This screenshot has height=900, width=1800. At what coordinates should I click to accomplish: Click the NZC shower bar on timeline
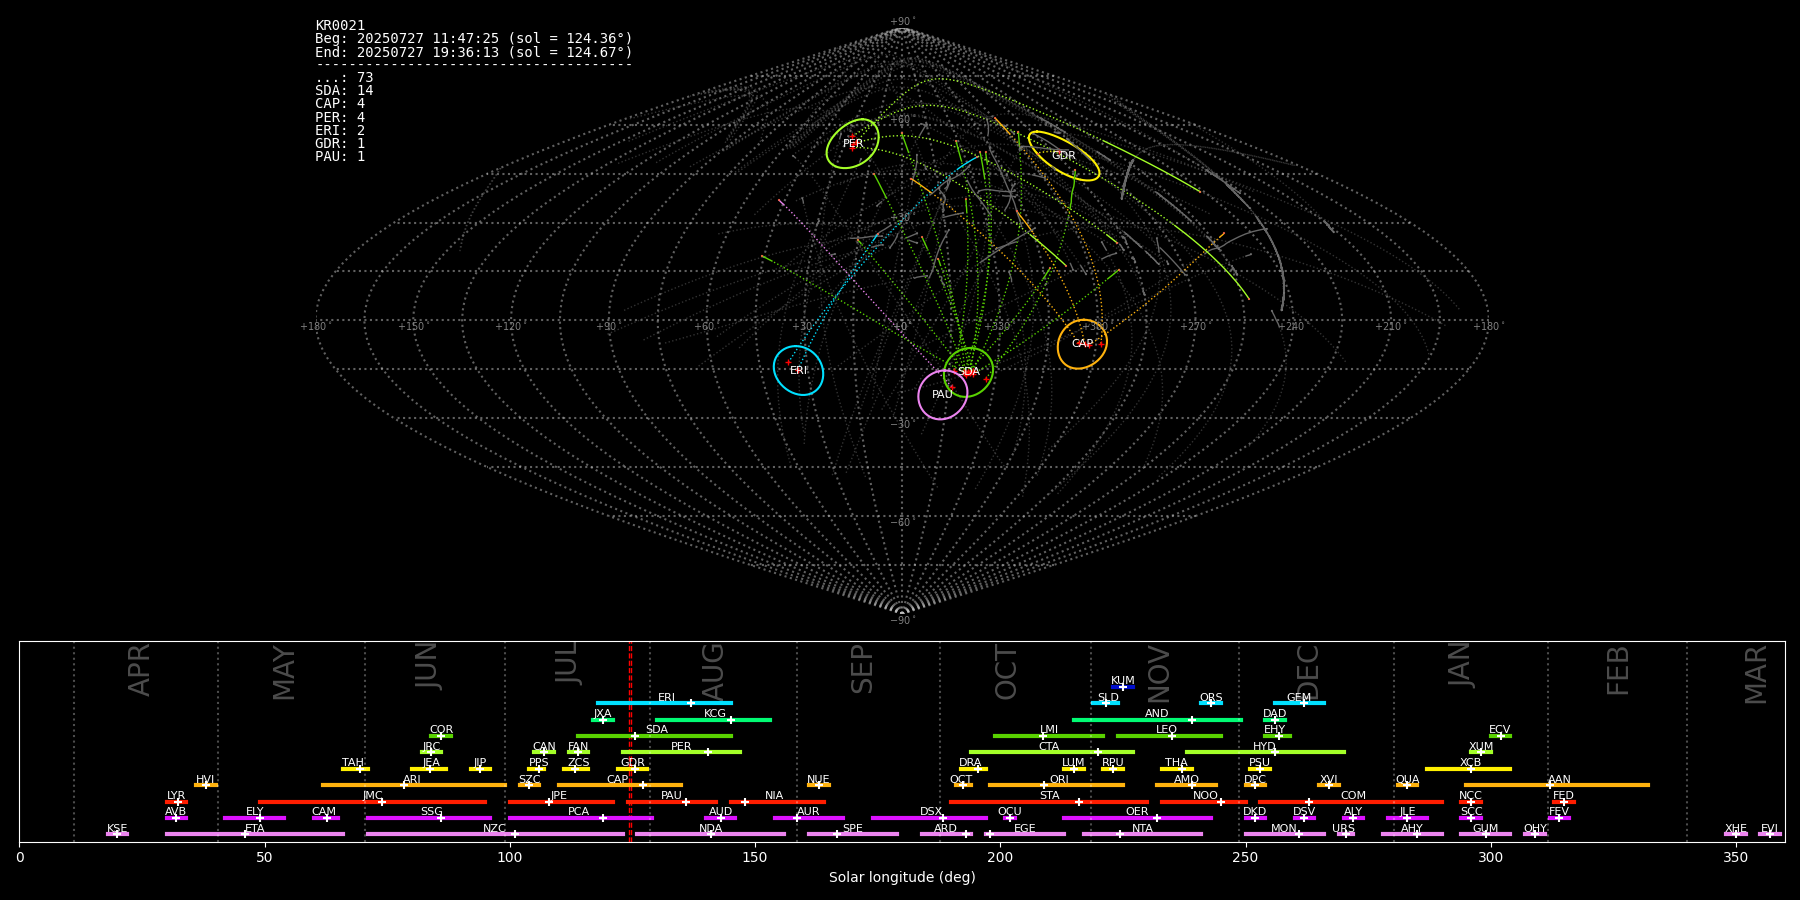[x=495, y=834]
